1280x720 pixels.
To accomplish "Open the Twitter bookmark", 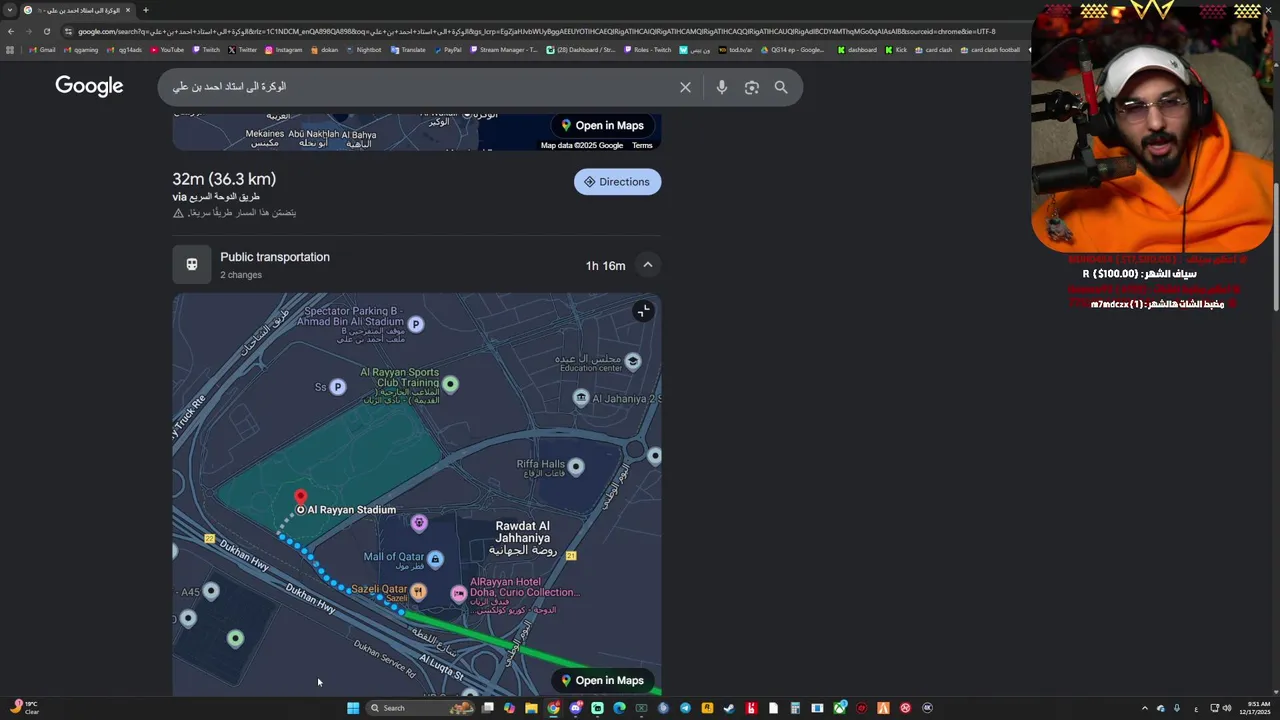I will point(243,50).
